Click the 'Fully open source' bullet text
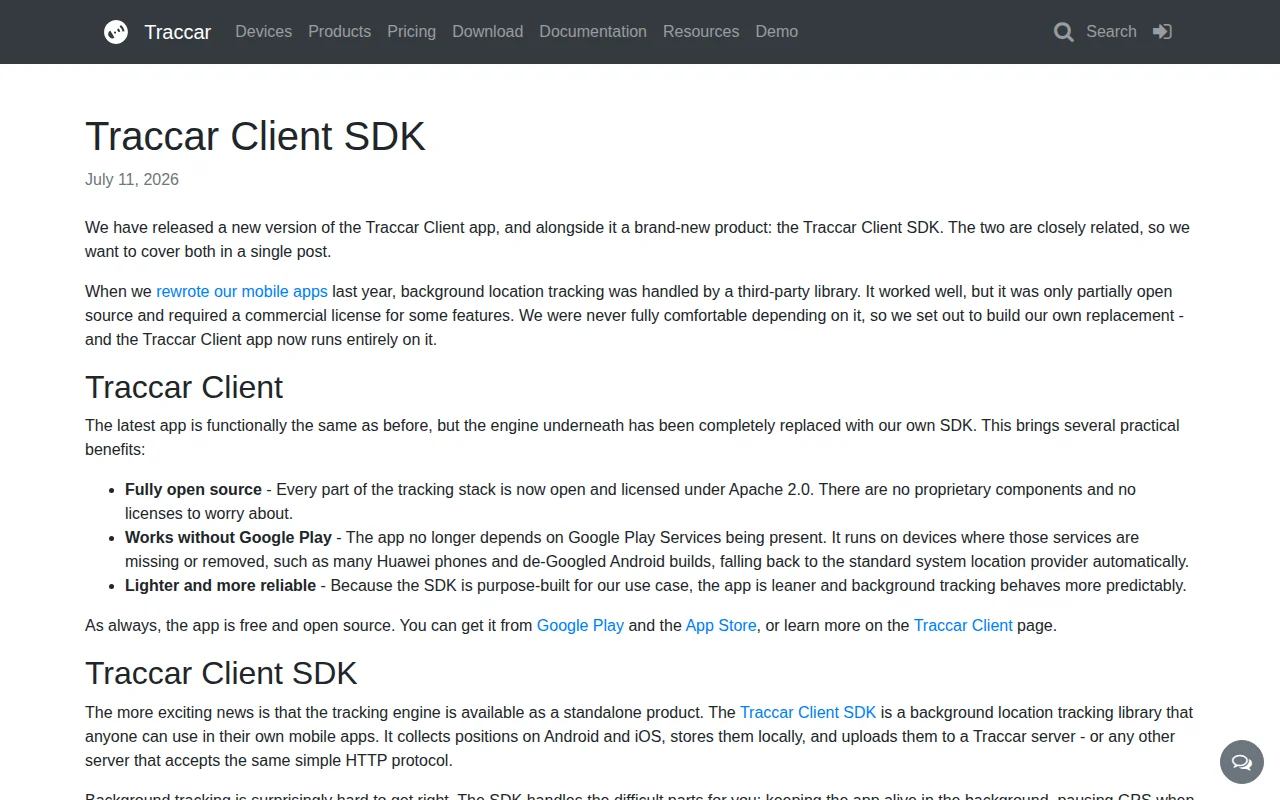1280x800 pixels. point(193,490)
